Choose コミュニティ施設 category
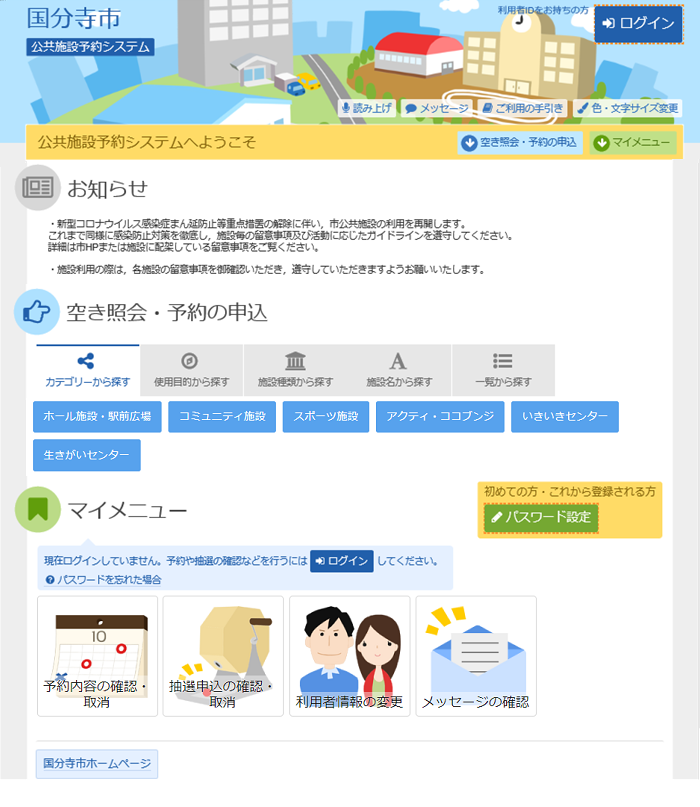 coord(222,416)
